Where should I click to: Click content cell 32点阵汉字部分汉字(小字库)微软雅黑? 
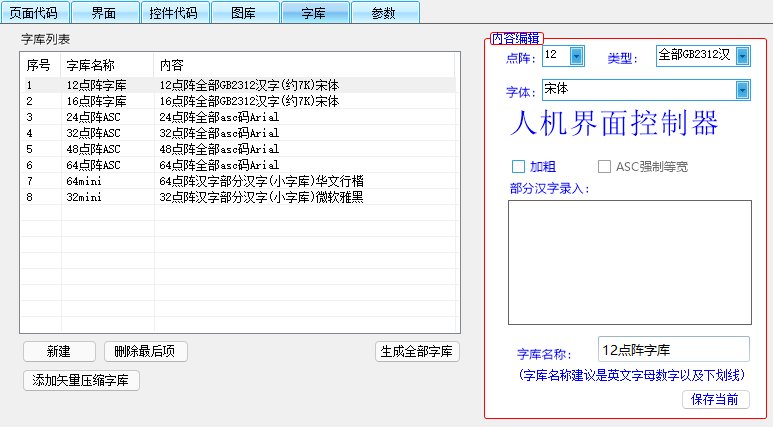261,197
